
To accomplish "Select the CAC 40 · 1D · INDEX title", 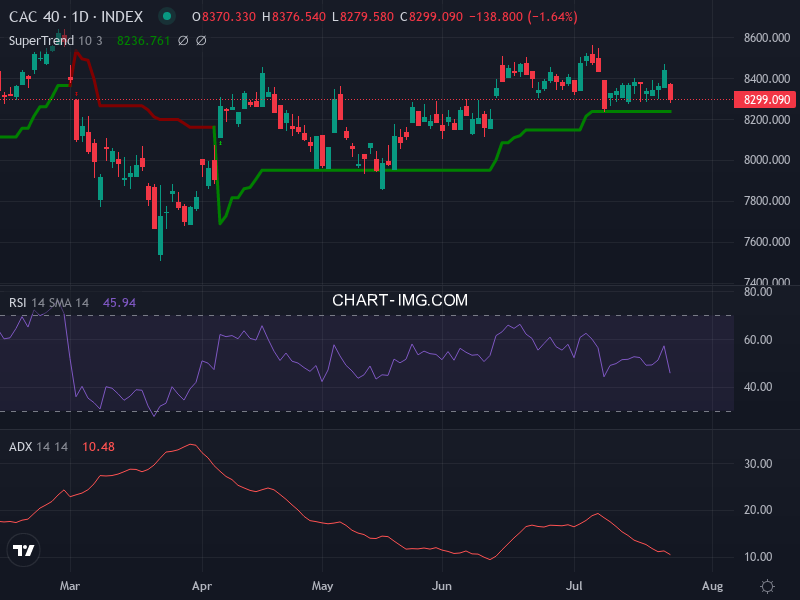I will tap(76, 17).
